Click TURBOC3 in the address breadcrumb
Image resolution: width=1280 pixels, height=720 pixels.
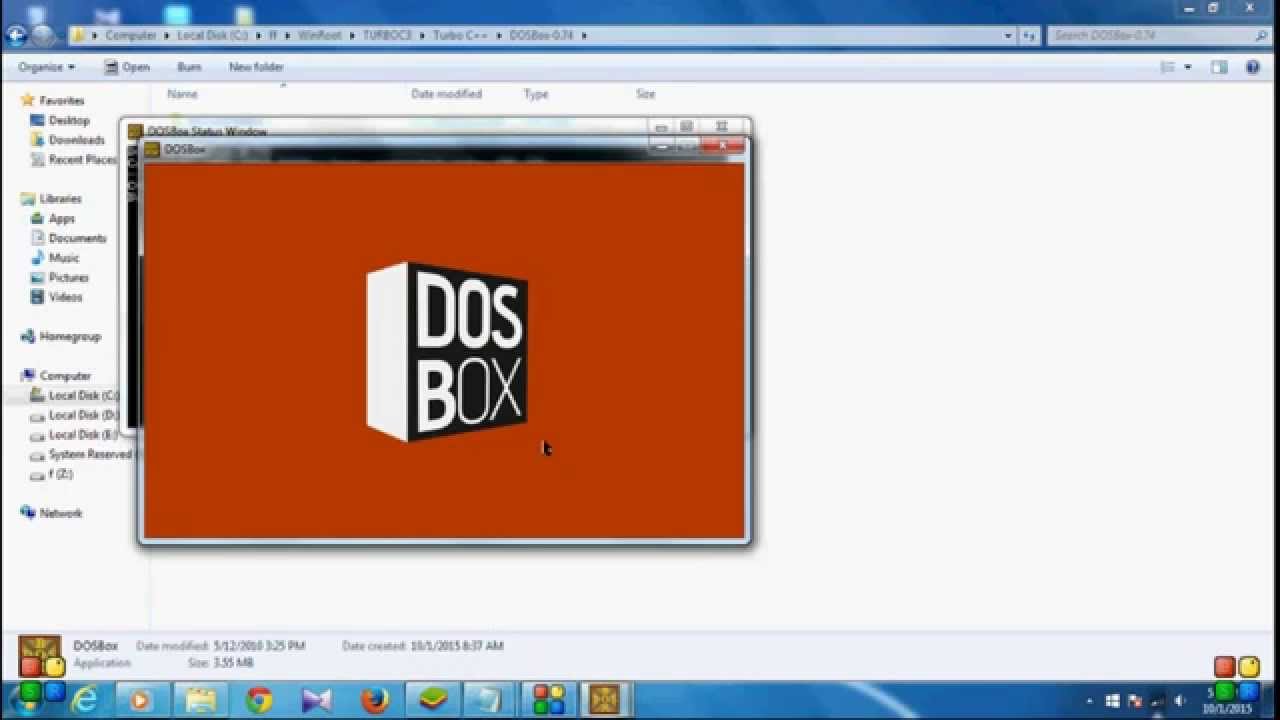pyautogui.click(x=387, y=35)
